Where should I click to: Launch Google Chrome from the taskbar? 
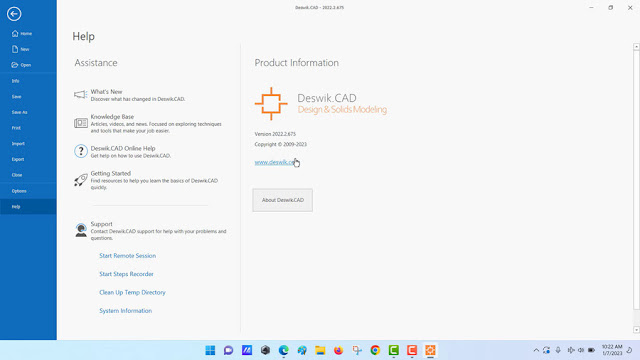[375, 350]
